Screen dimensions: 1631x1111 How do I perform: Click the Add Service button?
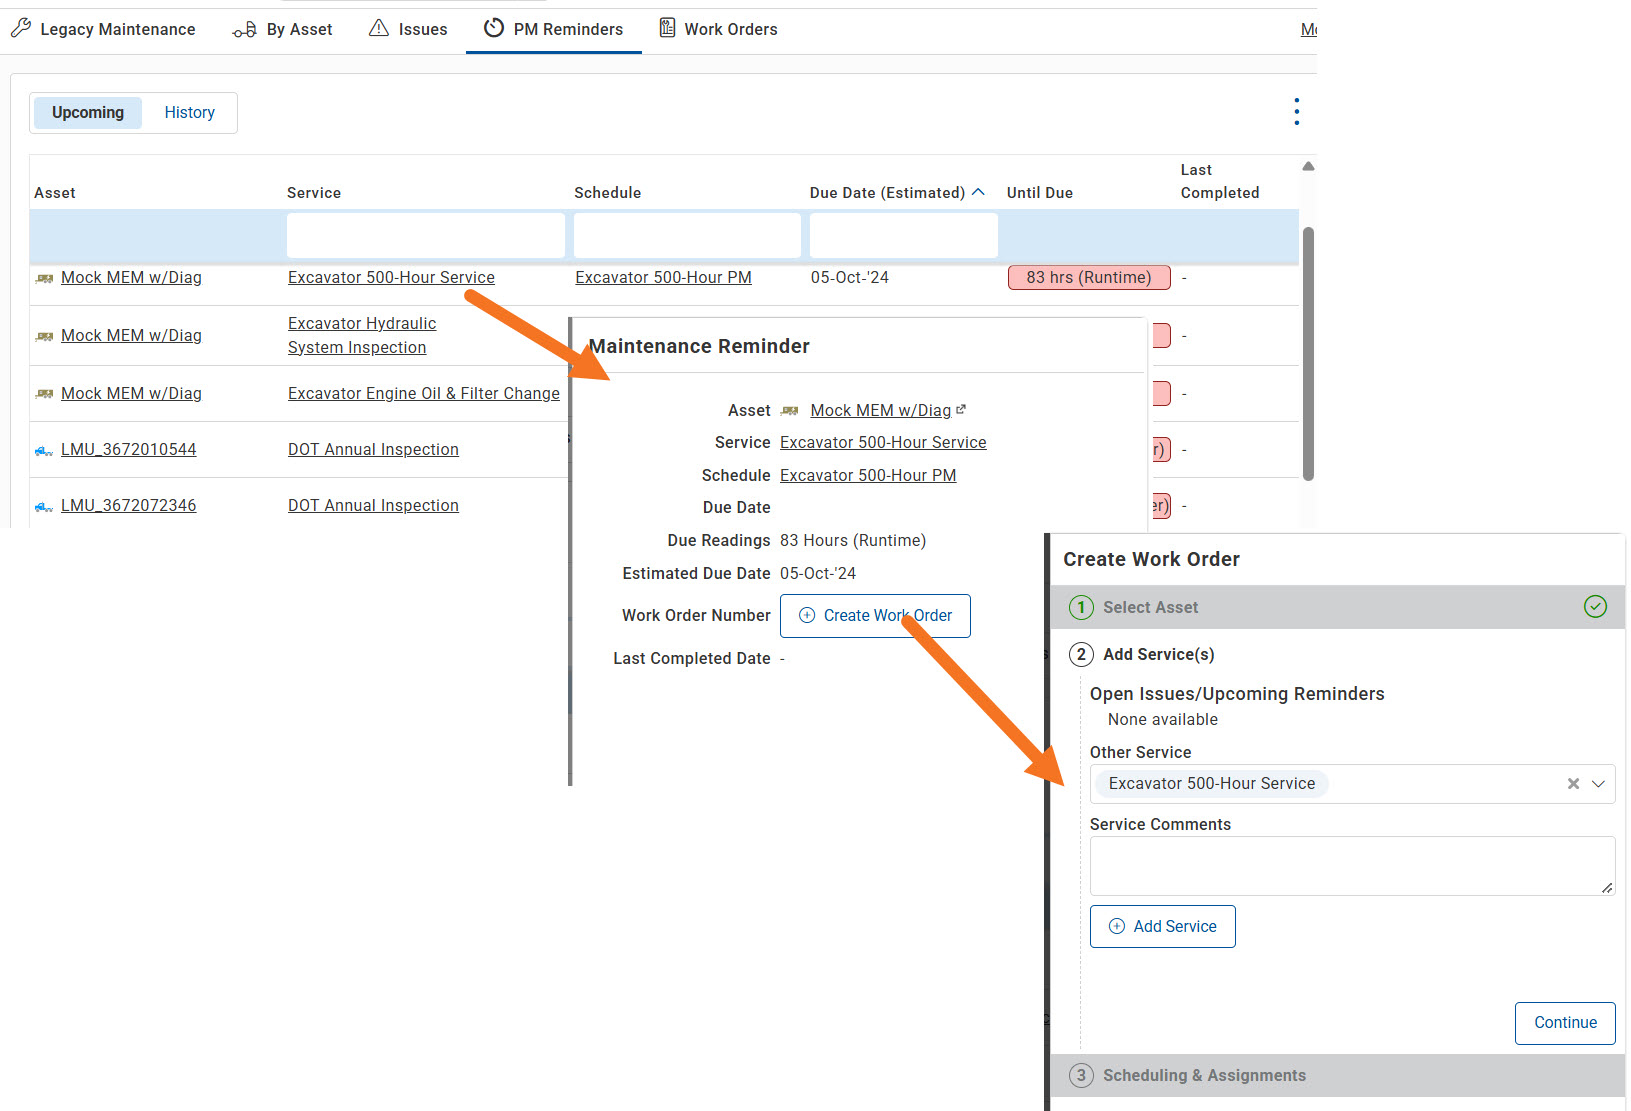coord(1163,927)
